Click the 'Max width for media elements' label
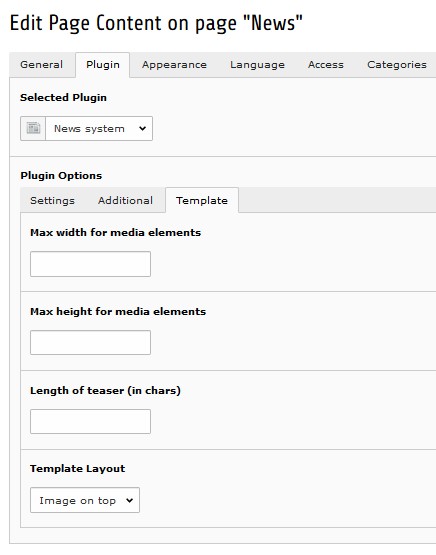 [x=116, y=233]
